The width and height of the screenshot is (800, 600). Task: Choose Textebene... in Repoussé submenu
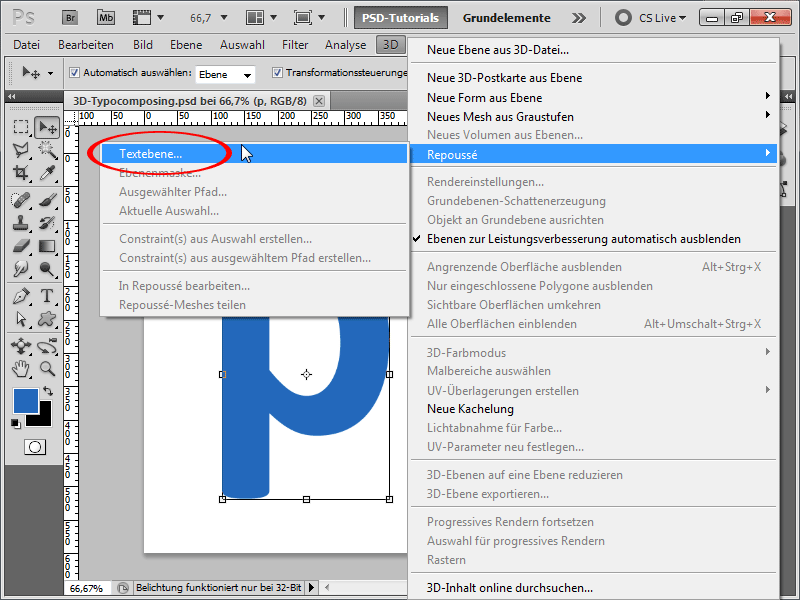click(x=255, y=154)
